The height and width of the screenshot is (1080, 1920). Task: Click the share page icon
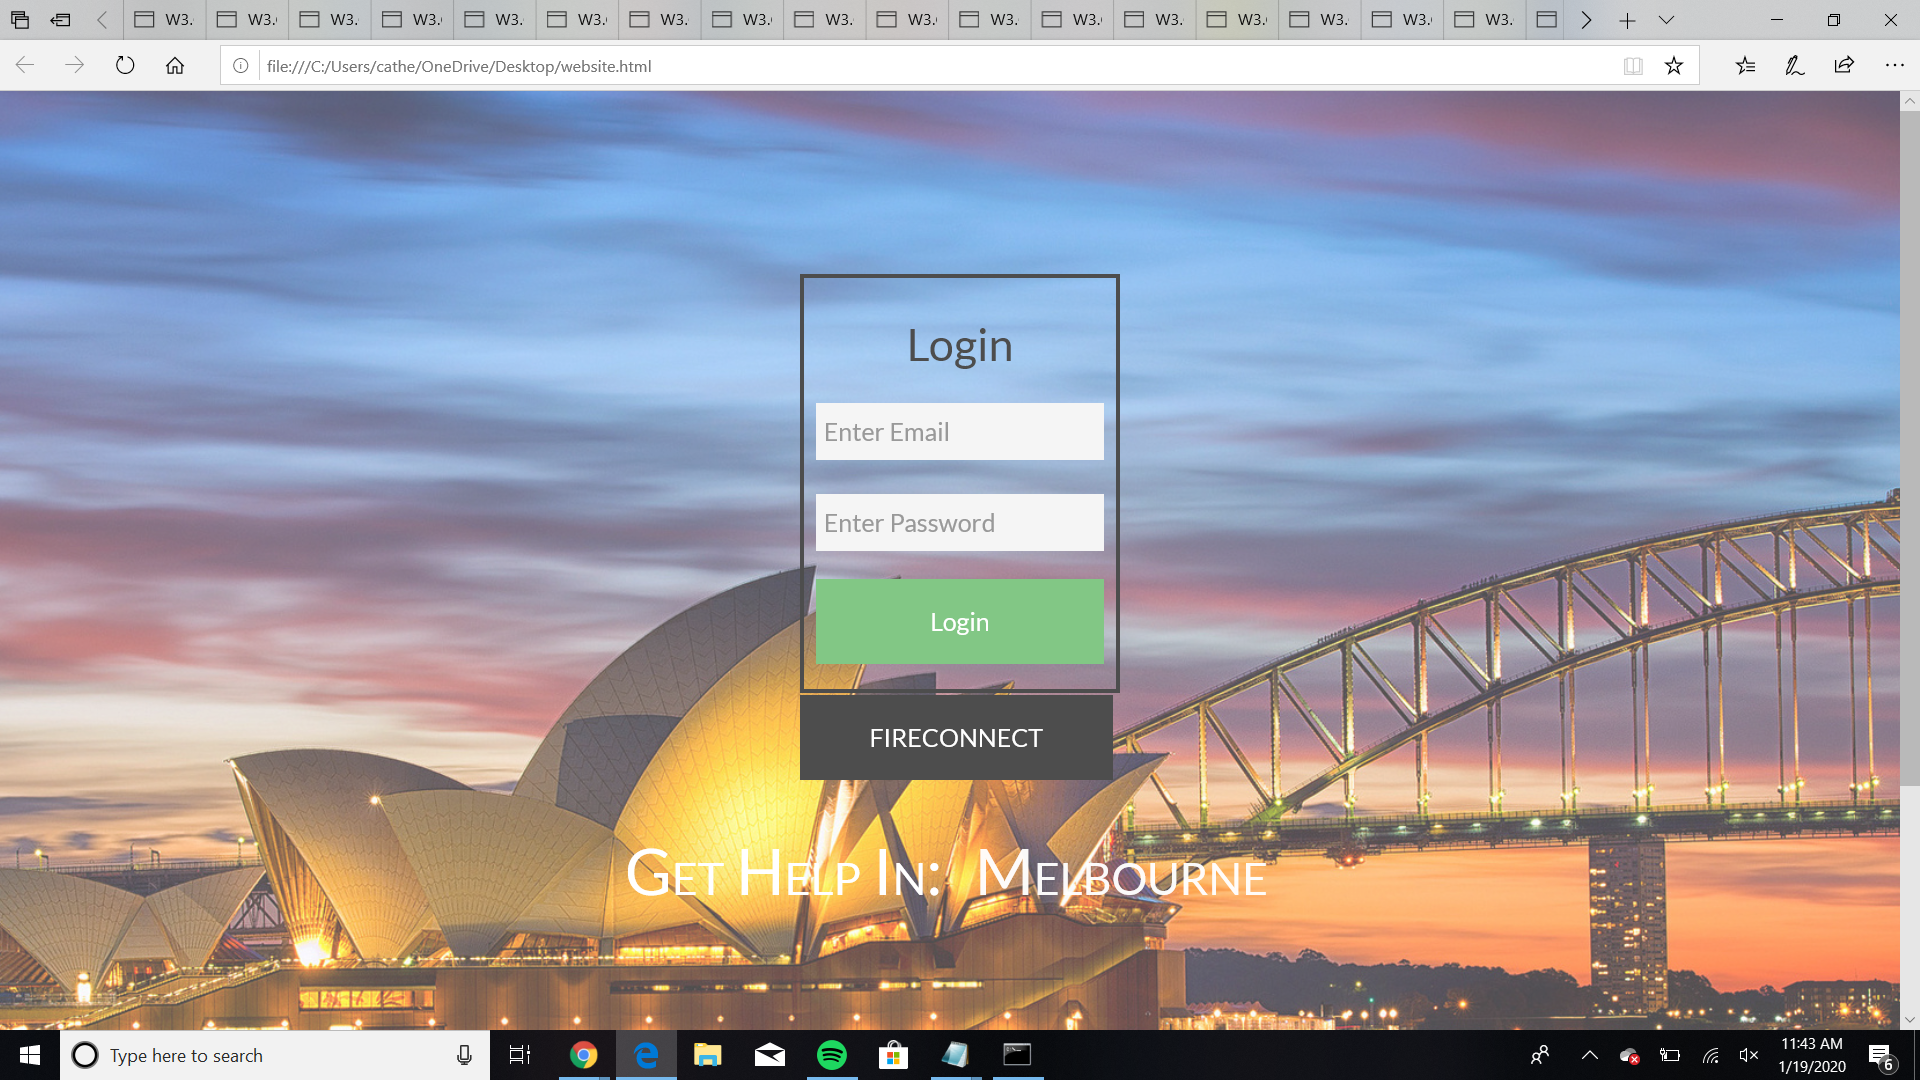(x=1844, y=66)
